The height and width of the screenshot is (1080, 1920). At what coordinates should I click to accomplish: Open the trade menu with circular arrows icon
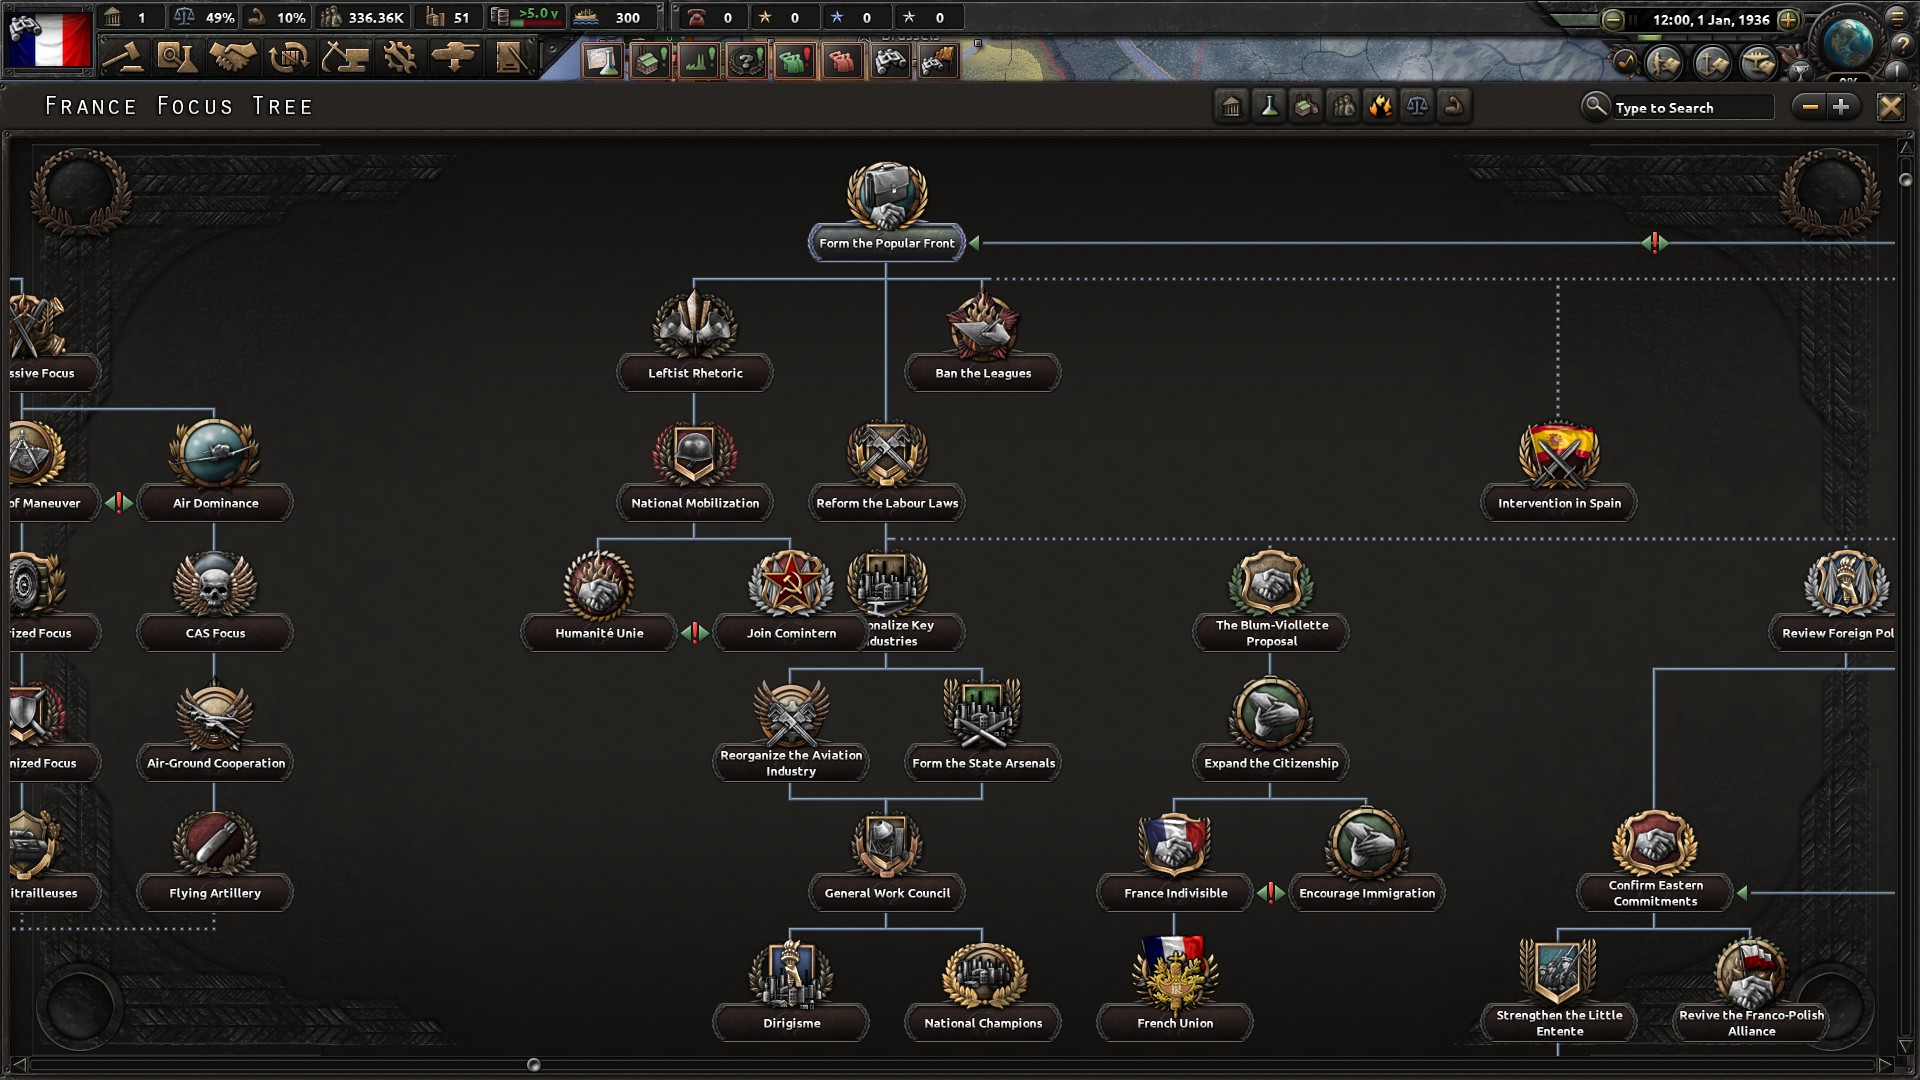(288, 58)
